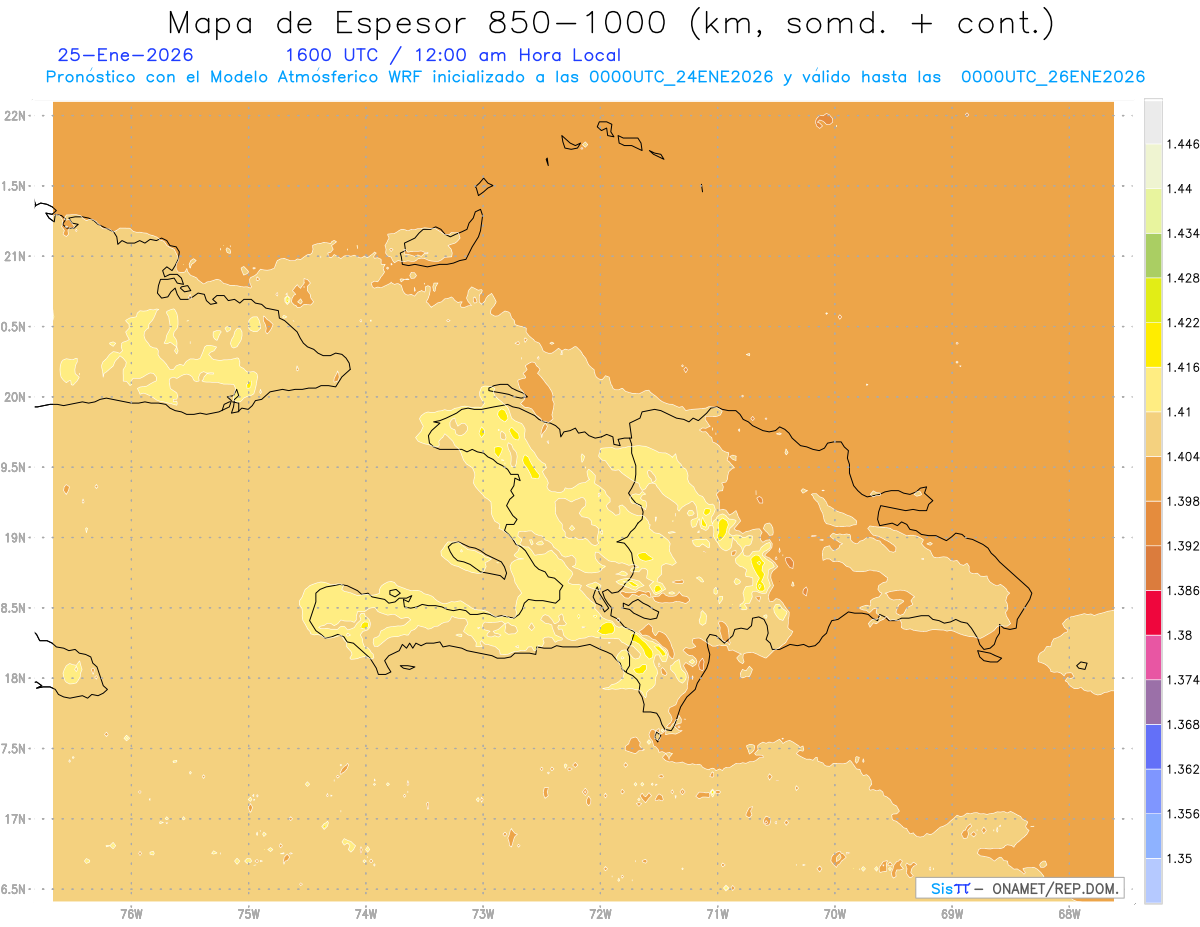Select the orange legend swatch above 1.398

(1153, 478)
